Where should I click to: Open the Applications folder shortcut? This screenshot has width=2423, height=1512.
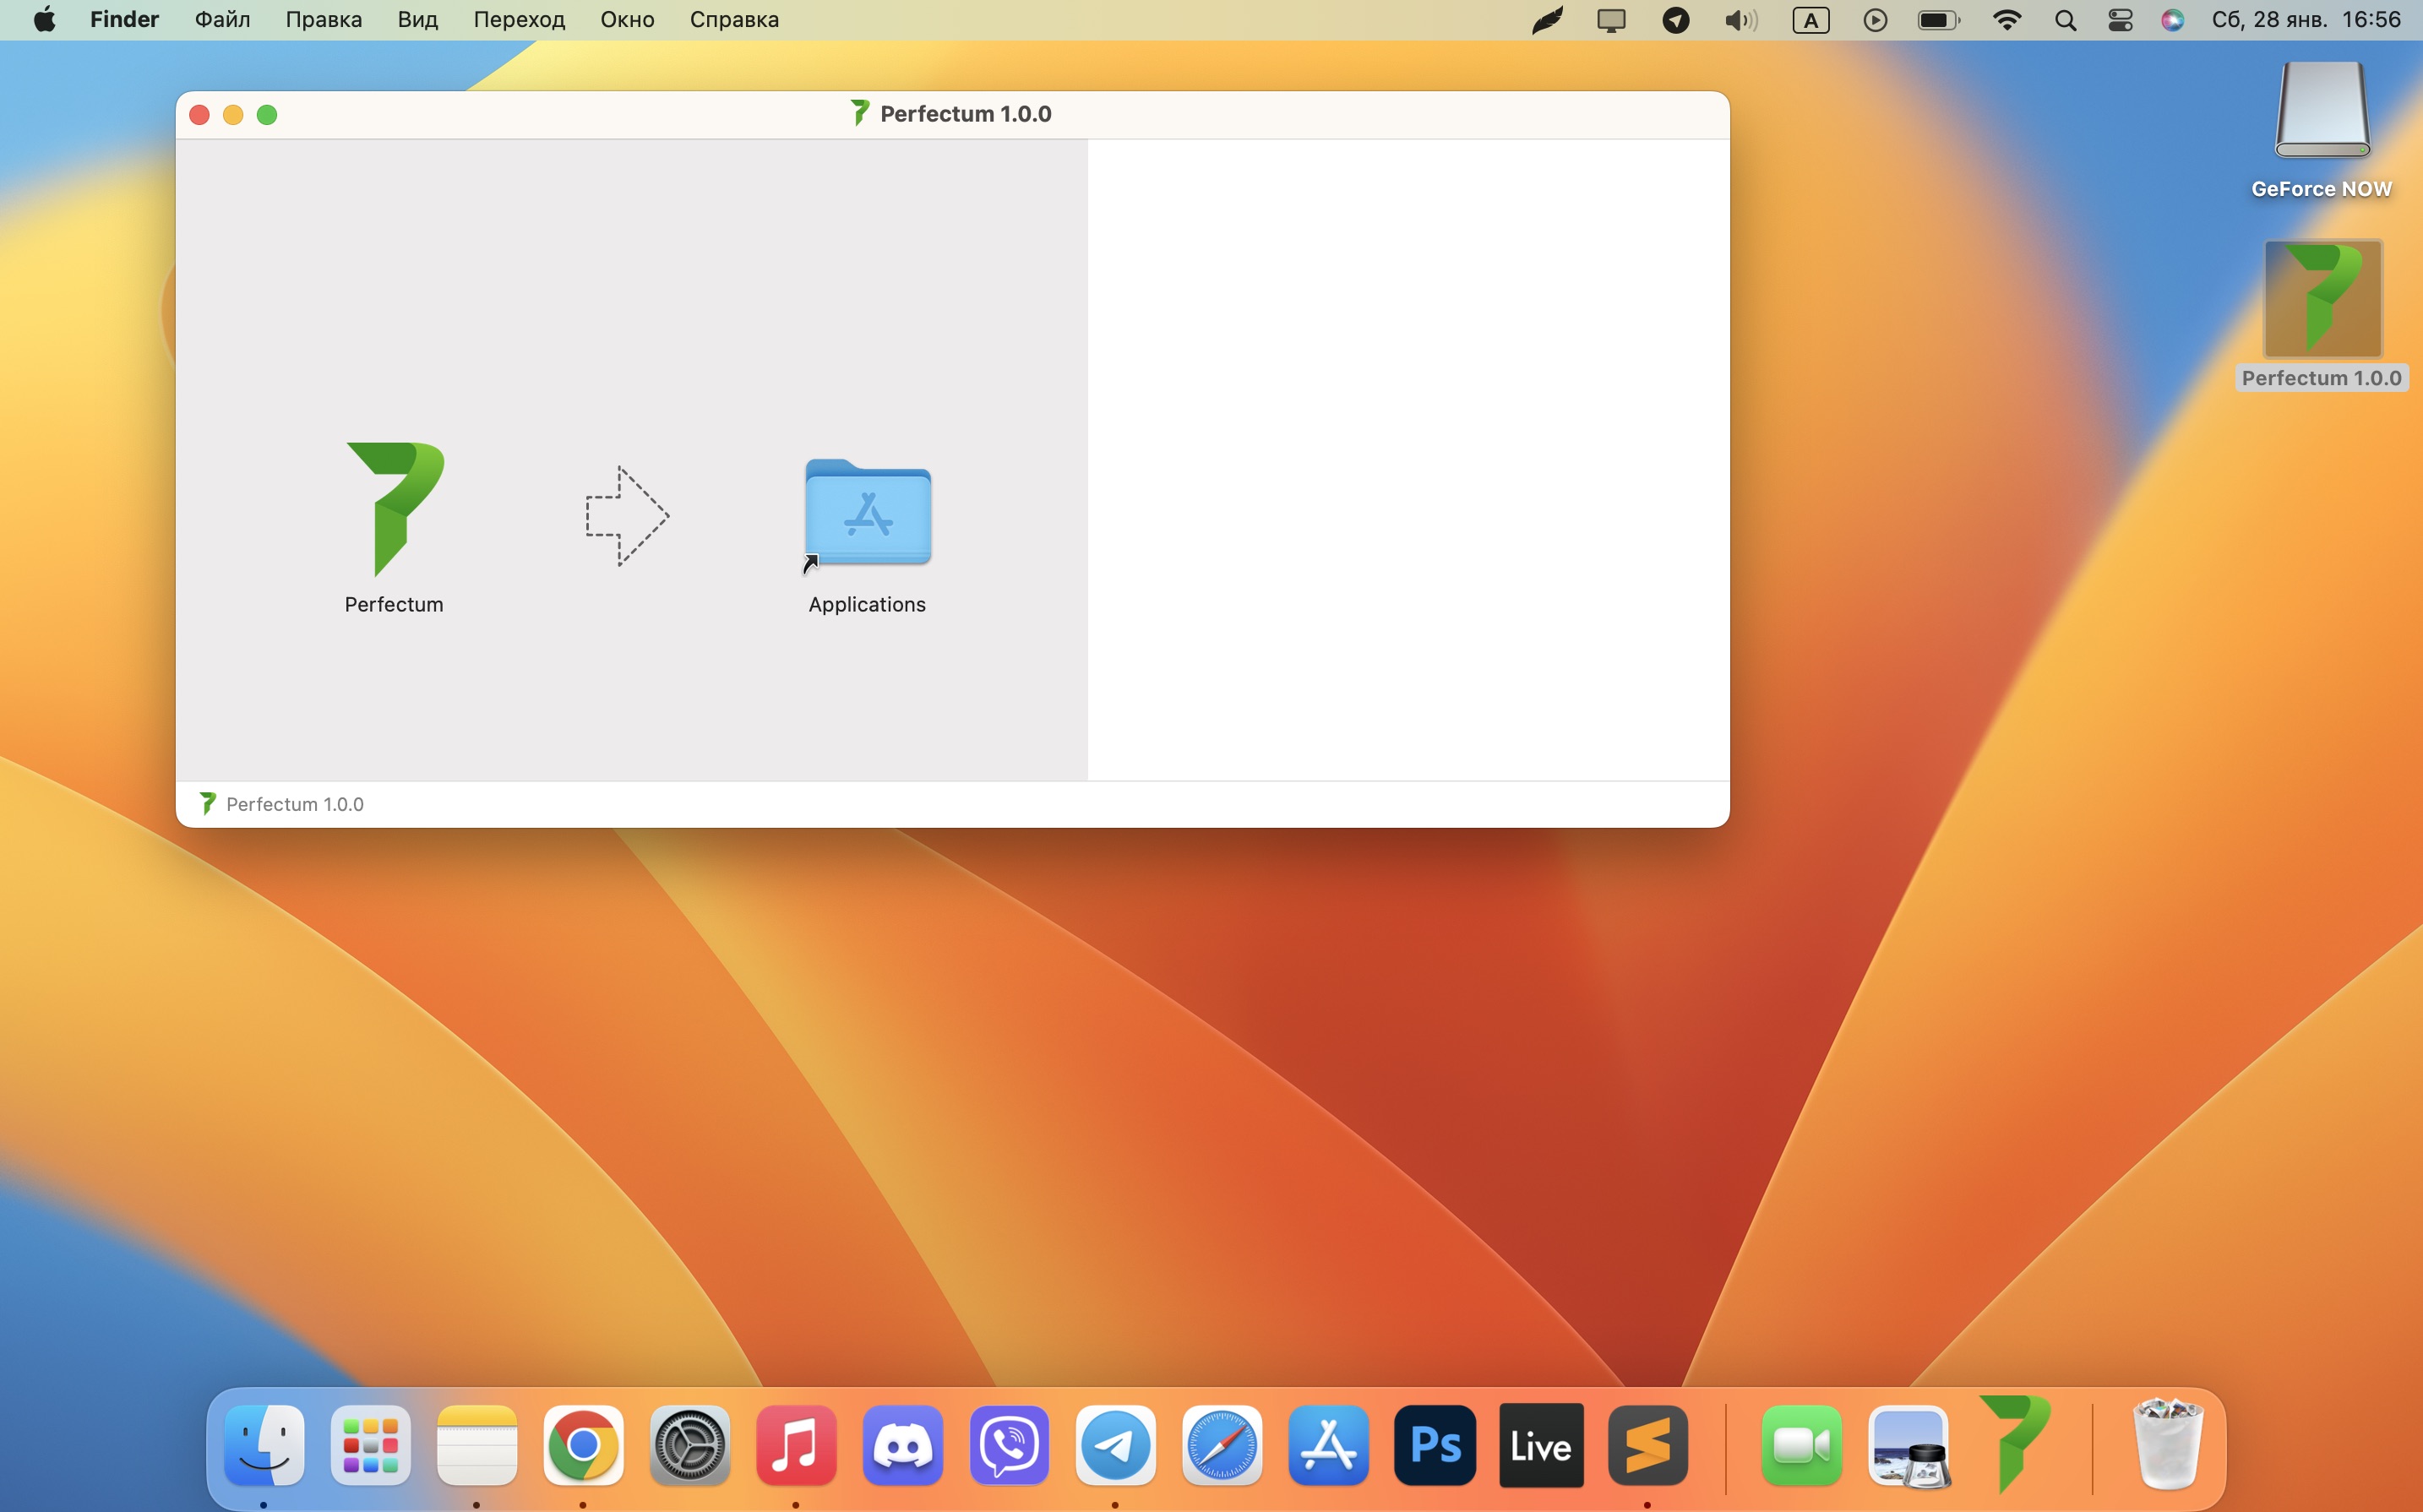(x=868, y=513)
